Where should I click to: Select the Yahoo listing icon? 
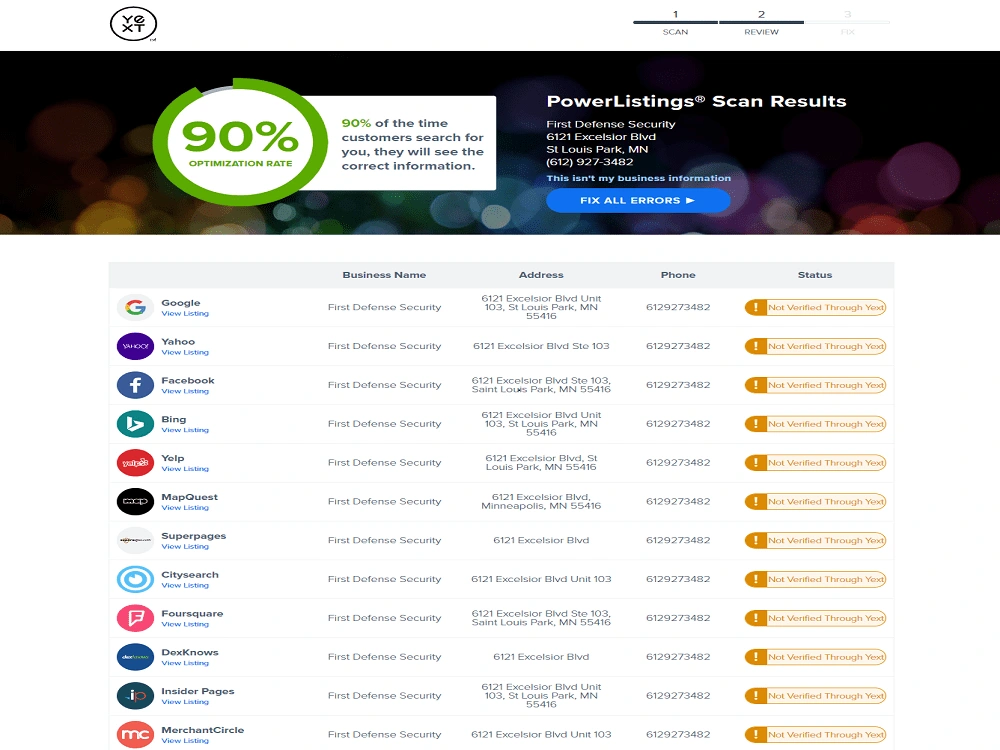pos(135,346)
